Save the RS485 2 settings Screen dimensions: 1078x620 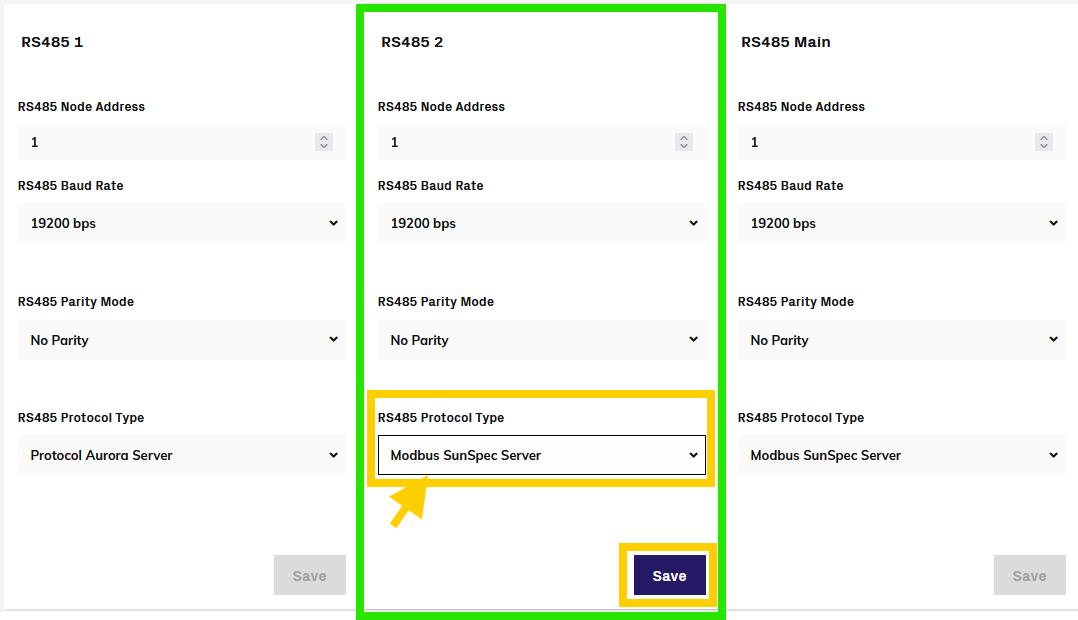pos(669,576)
